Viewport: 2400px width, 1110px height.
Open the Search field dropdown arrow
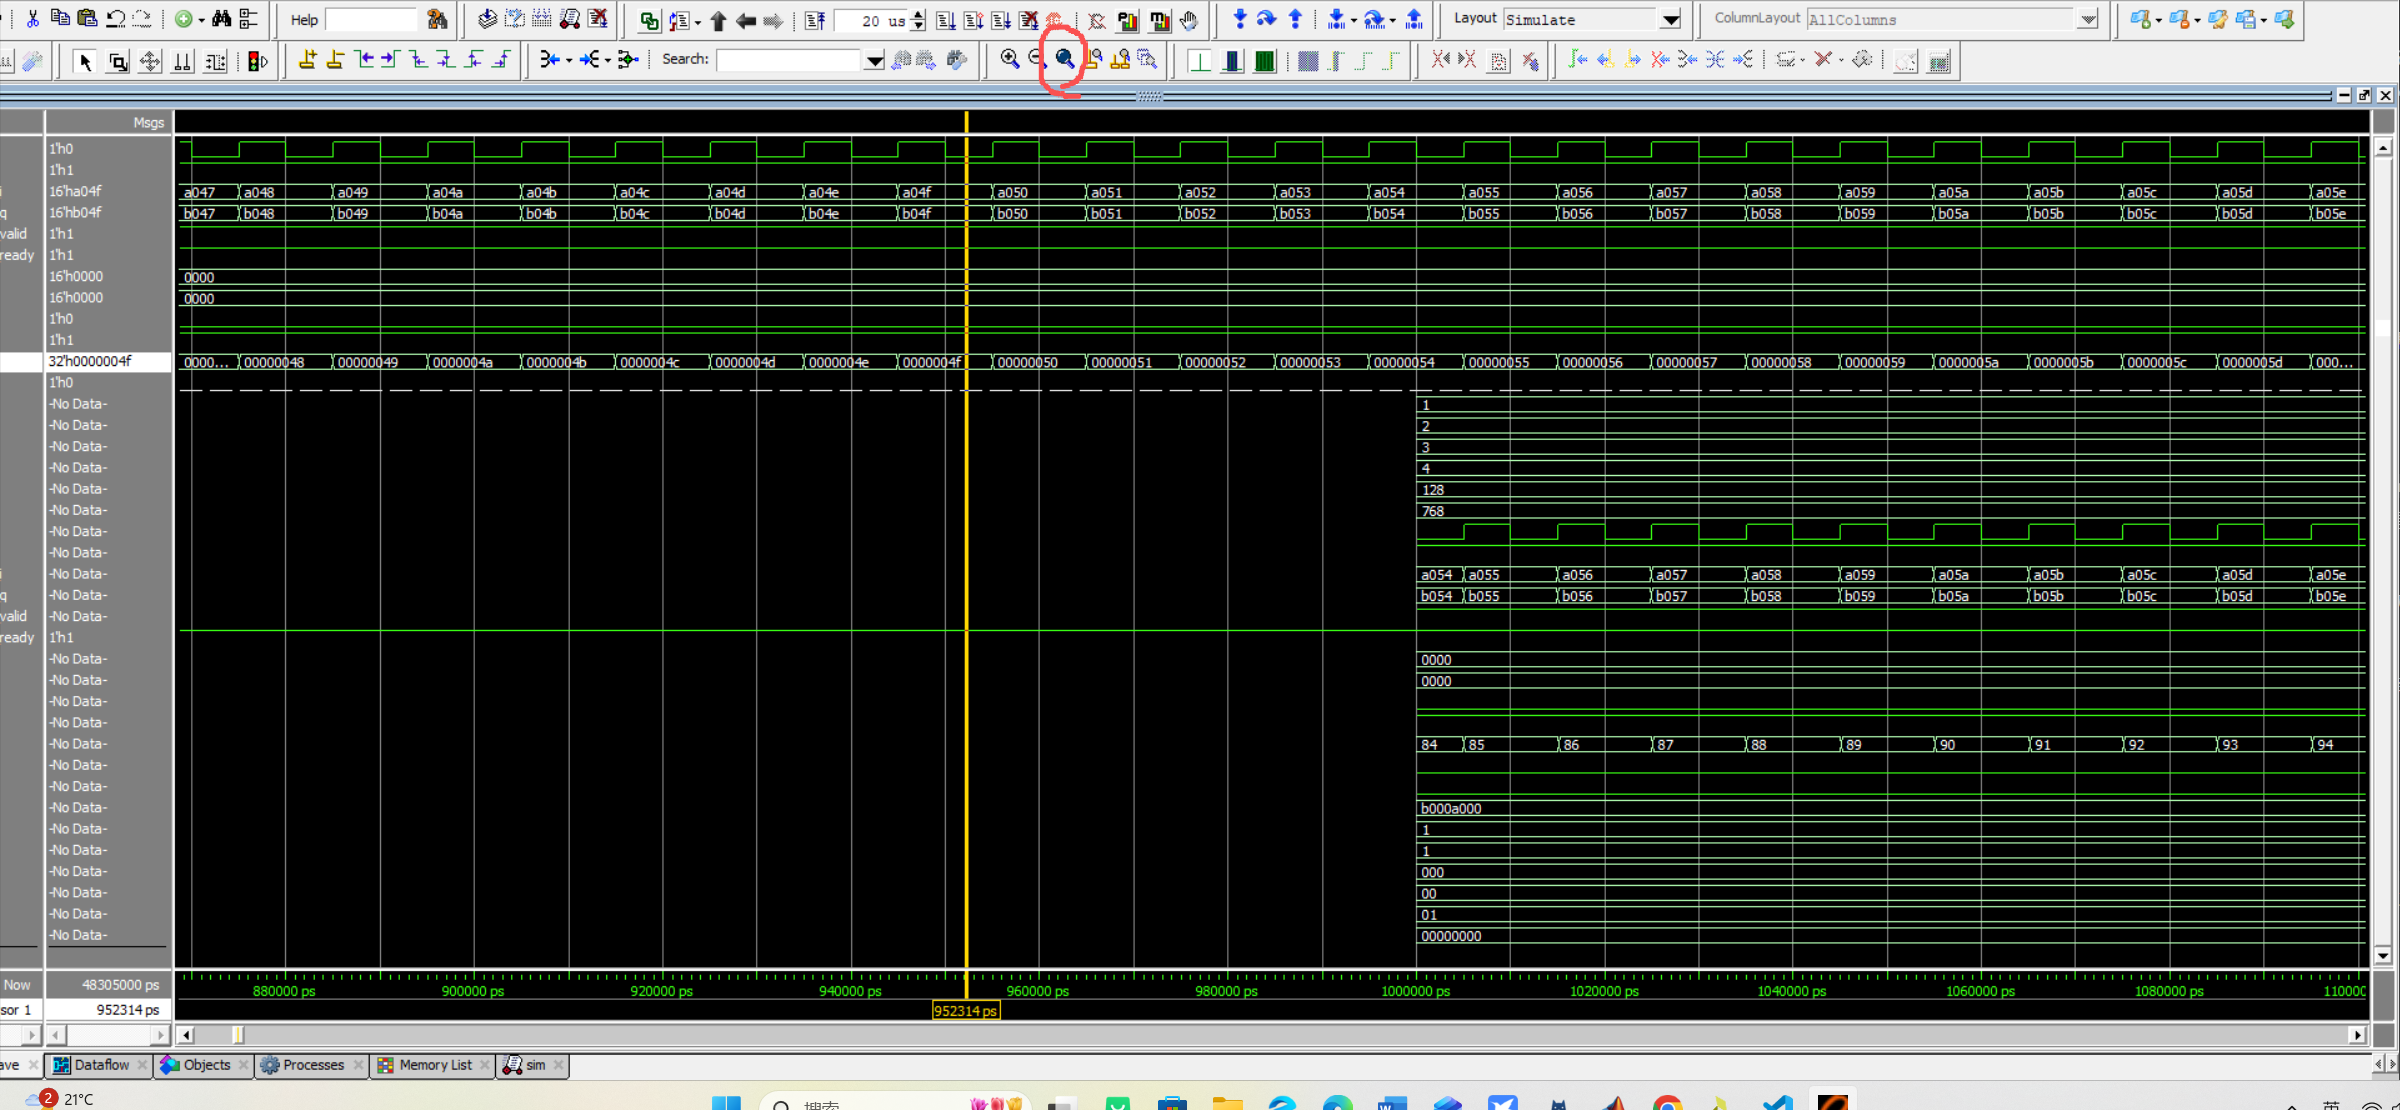click(874, 61)
